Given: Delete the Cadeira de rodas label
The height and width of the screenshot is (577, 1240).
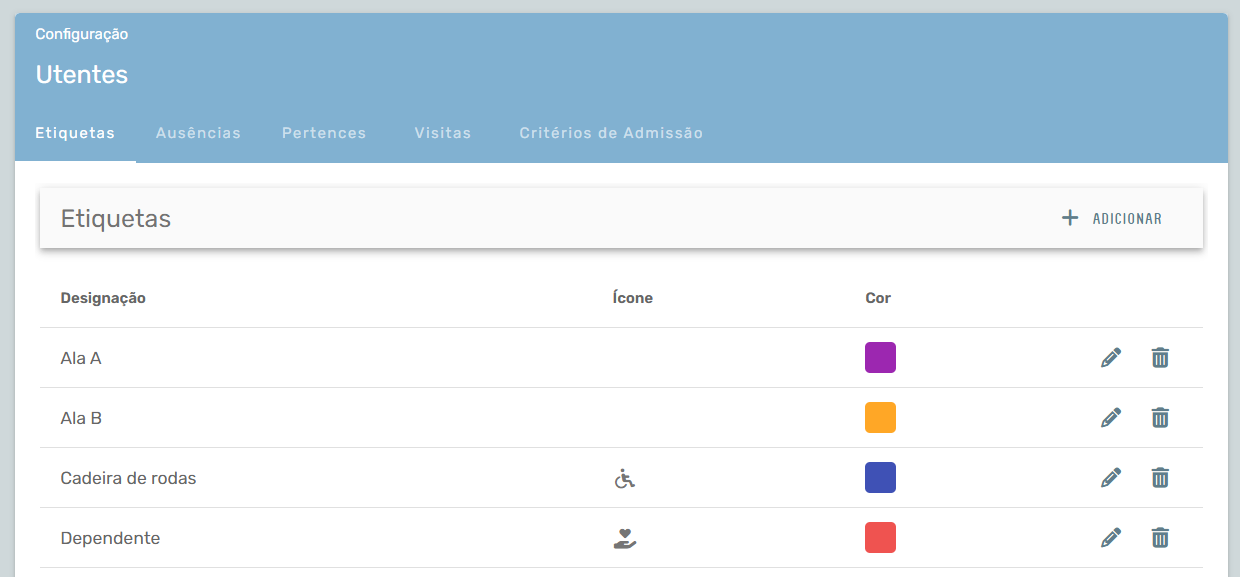Looking at the screenshot, I should click(x=1160, y=478).
